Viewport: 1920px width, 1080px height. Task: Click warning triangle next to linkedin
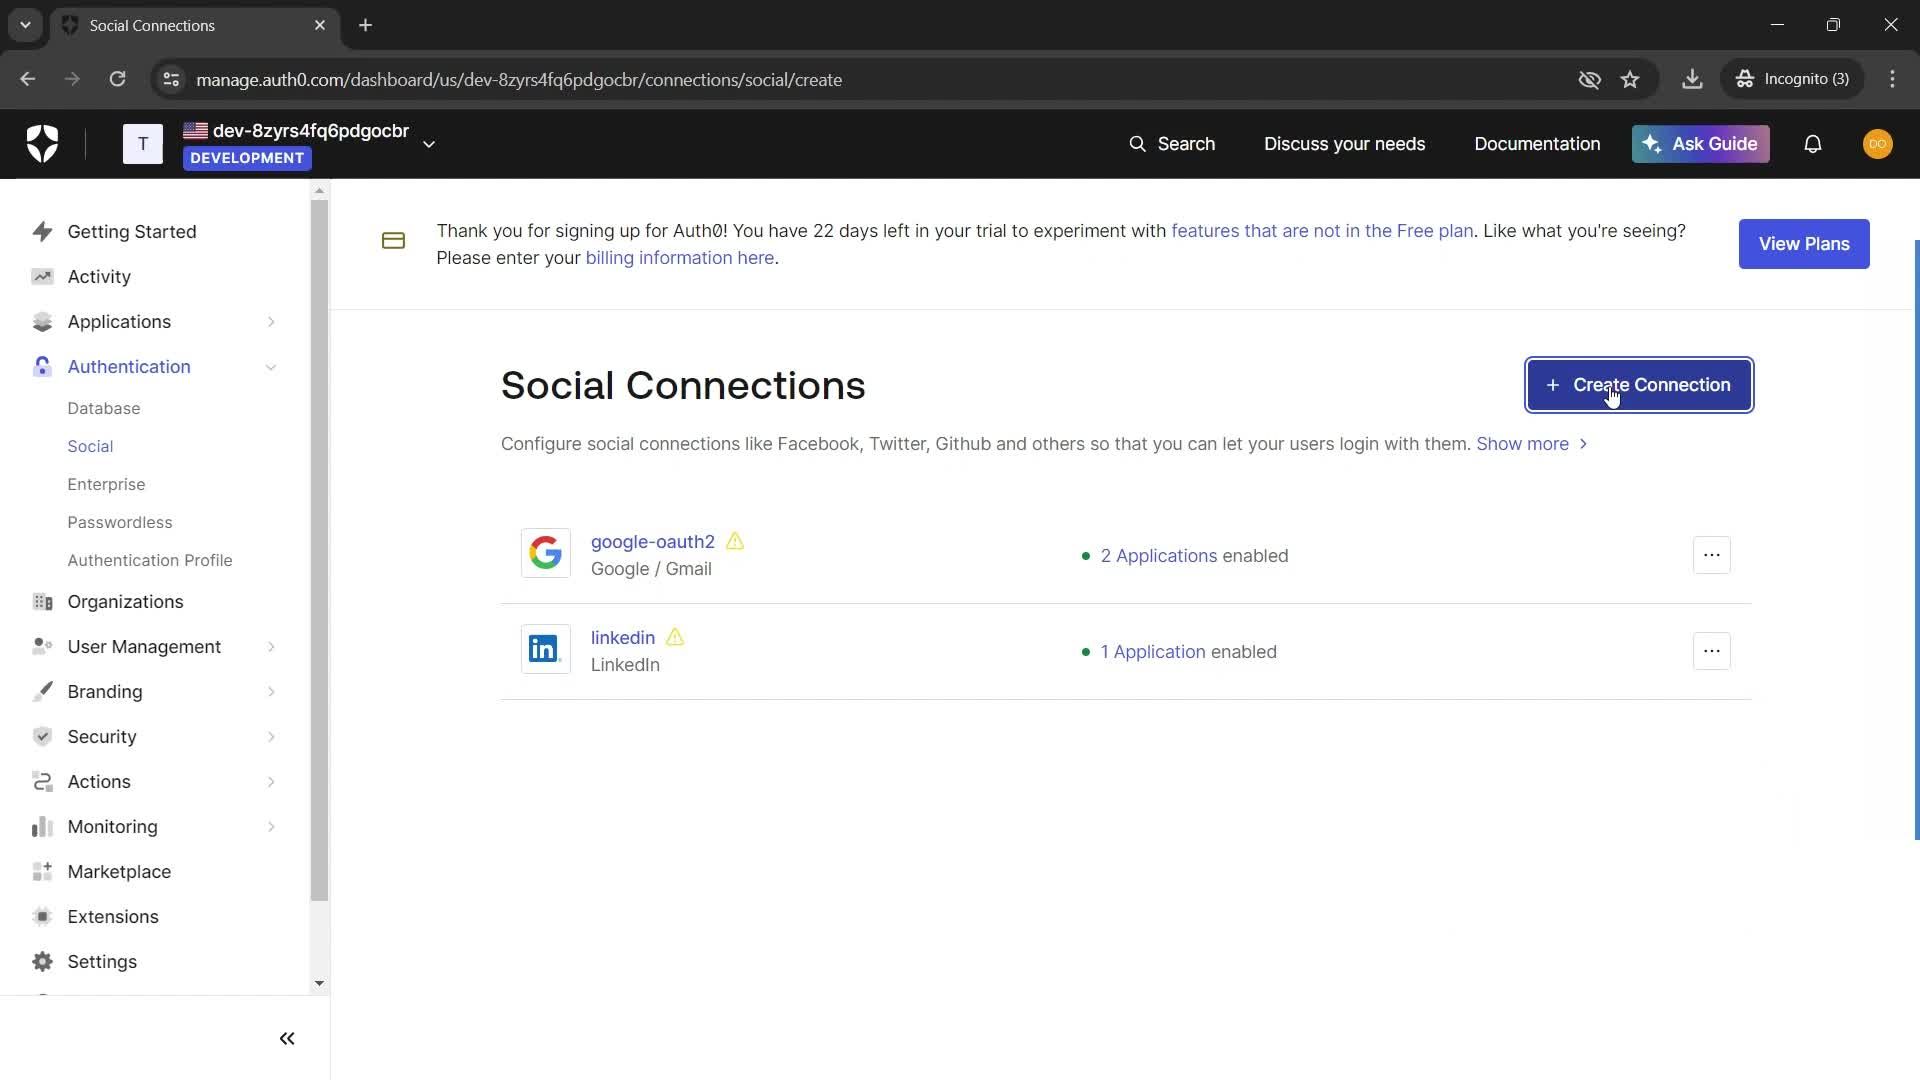pos(675,637)
